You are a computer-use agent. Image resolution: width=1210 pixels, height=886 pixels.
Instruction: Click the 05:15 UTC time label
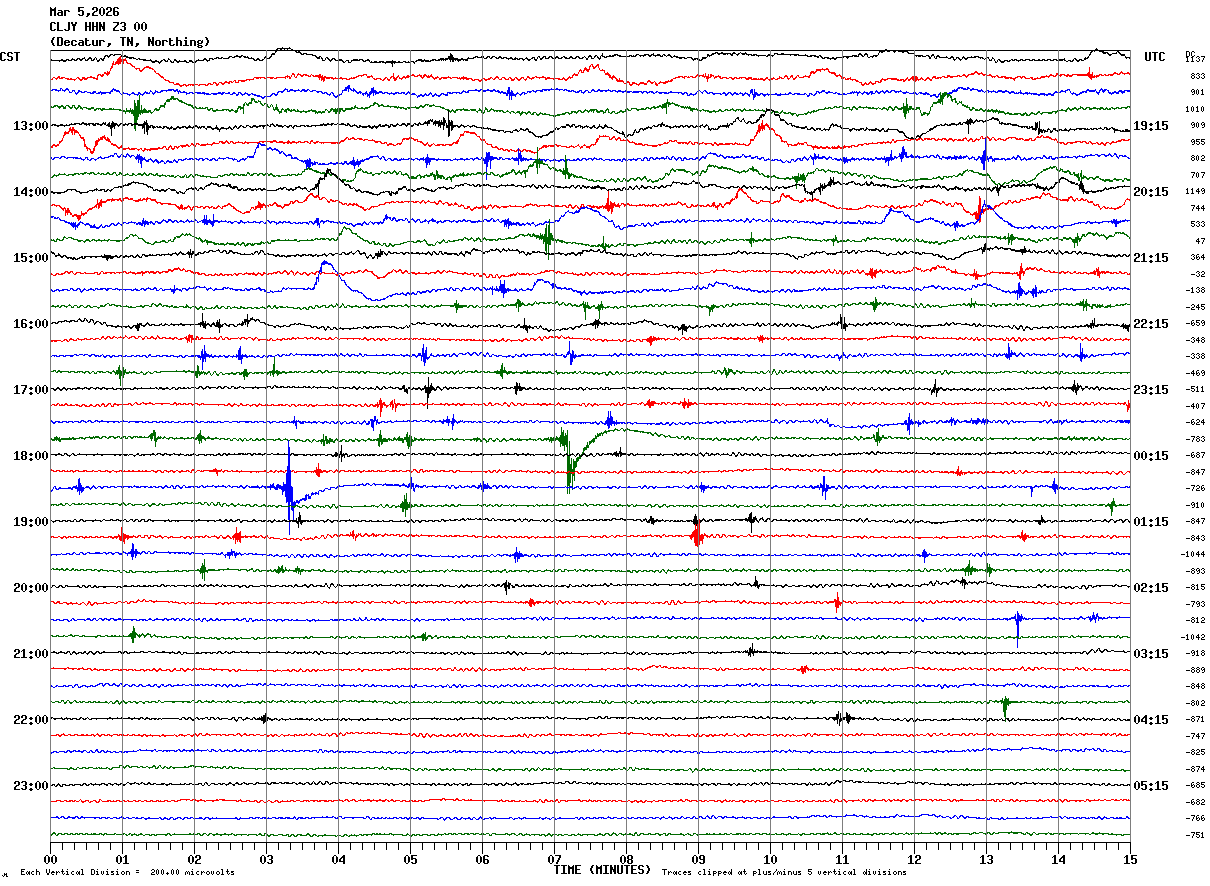pyautogui.click(x=1151, y=786)
